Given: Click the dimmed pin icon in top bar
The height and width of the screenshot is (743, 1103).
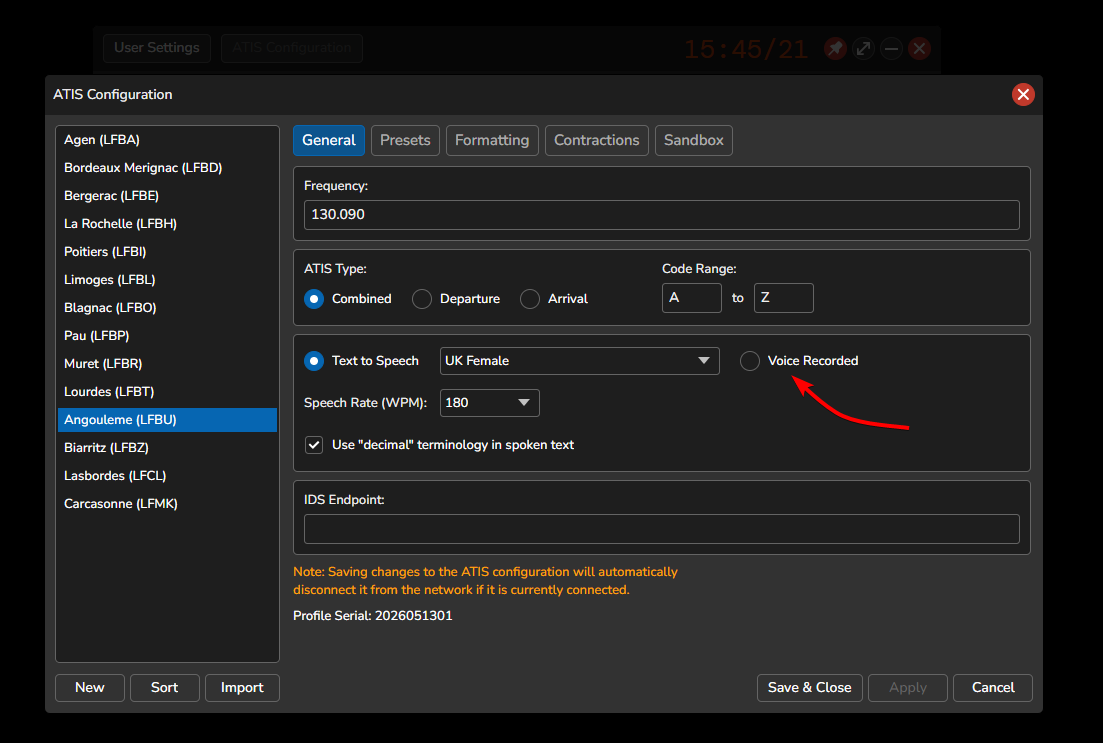Looking at the screenshot, I should coord(835,49).
